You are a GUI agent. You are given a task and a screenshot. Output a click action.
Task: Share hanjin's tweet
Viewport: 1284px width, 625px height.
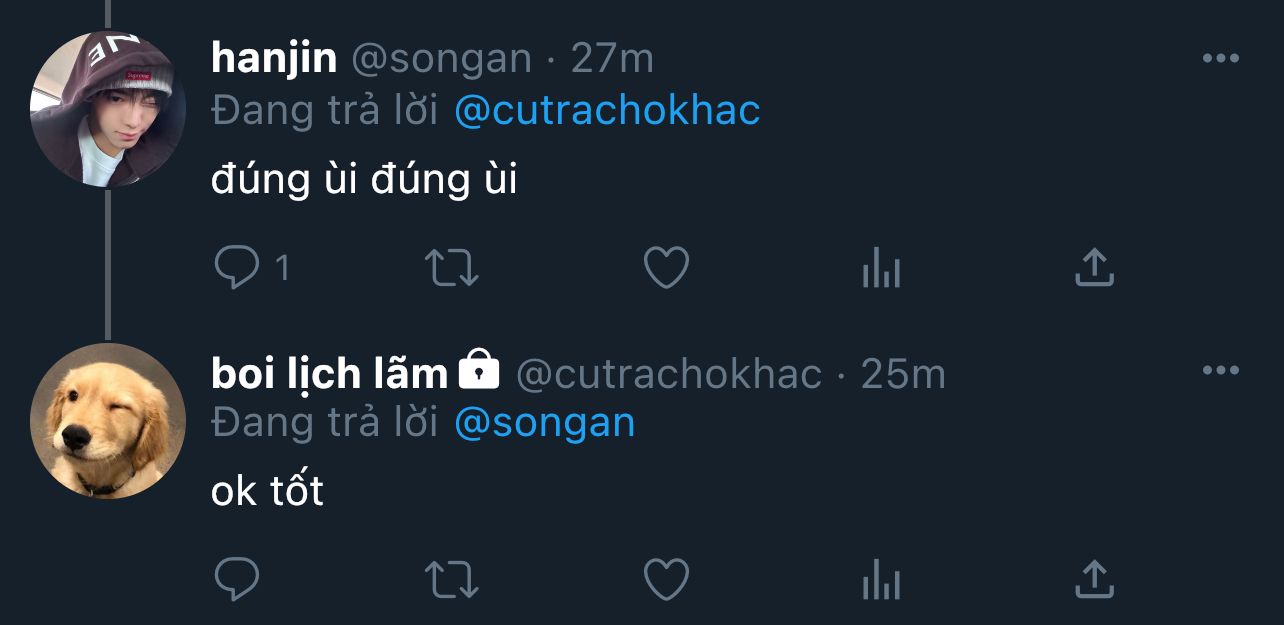tap(1094, 268)
